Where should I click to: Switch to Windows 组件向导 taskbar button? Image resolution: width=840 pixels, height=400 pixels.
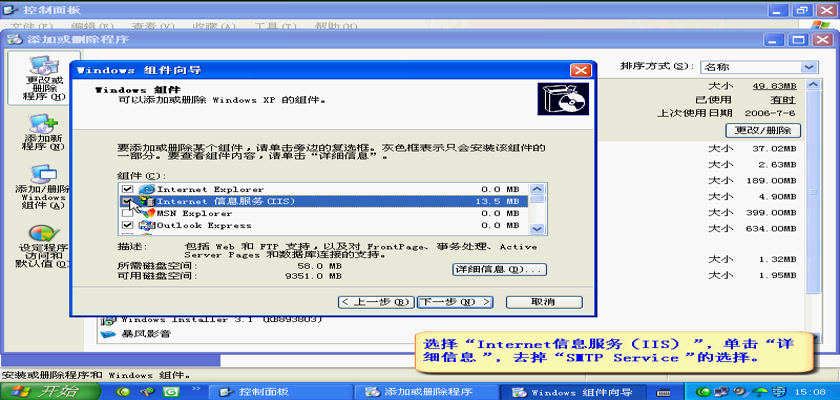pyautogui.click(x=572, y=392)
